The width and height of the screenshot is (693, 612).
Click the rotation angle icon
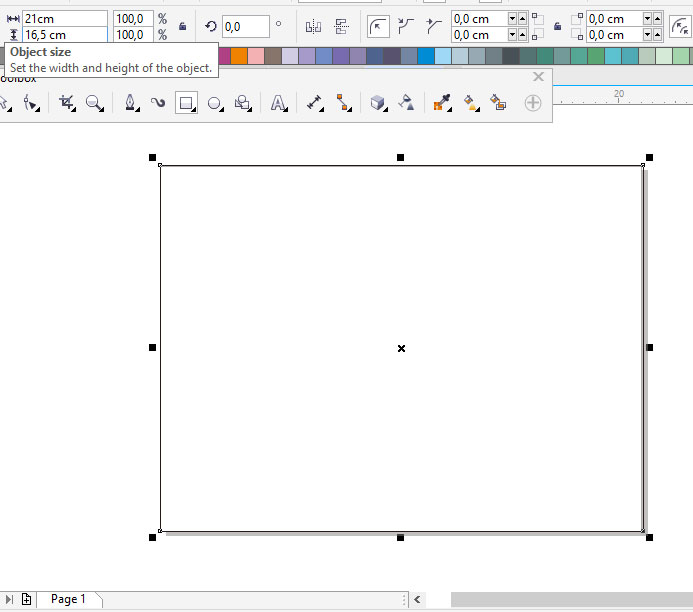211,27
